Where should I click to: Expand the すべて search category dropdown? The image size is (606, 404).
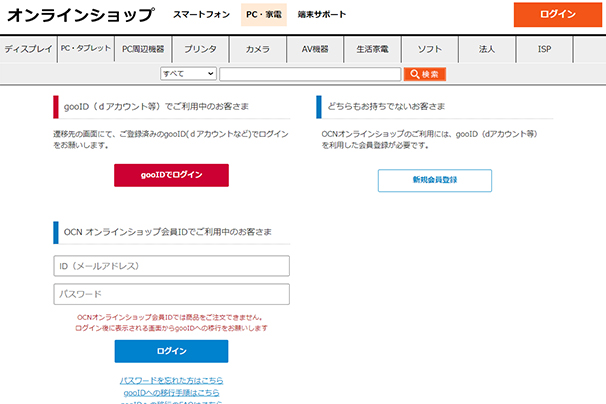(188, 74)
